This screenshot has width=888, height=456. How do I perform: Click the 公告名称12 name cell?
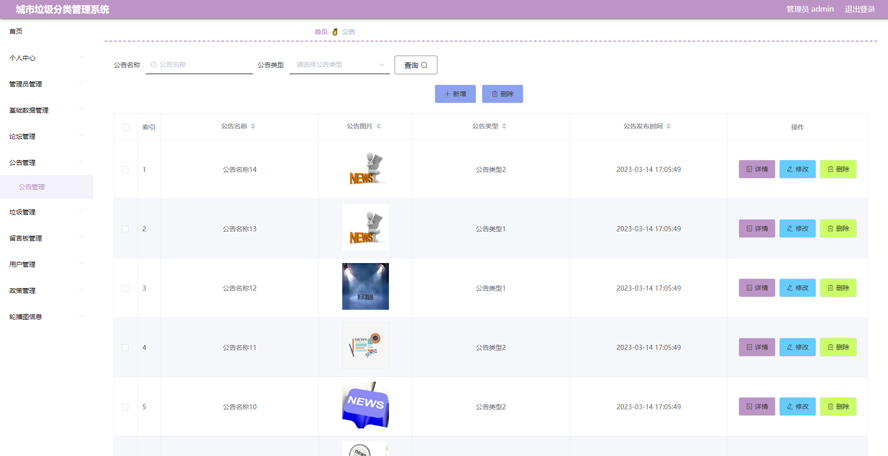click(240, 288)
